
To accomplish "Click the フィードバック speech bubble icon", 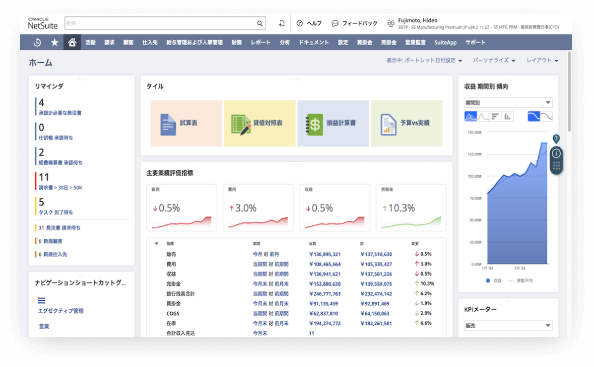I will point(335,23).
